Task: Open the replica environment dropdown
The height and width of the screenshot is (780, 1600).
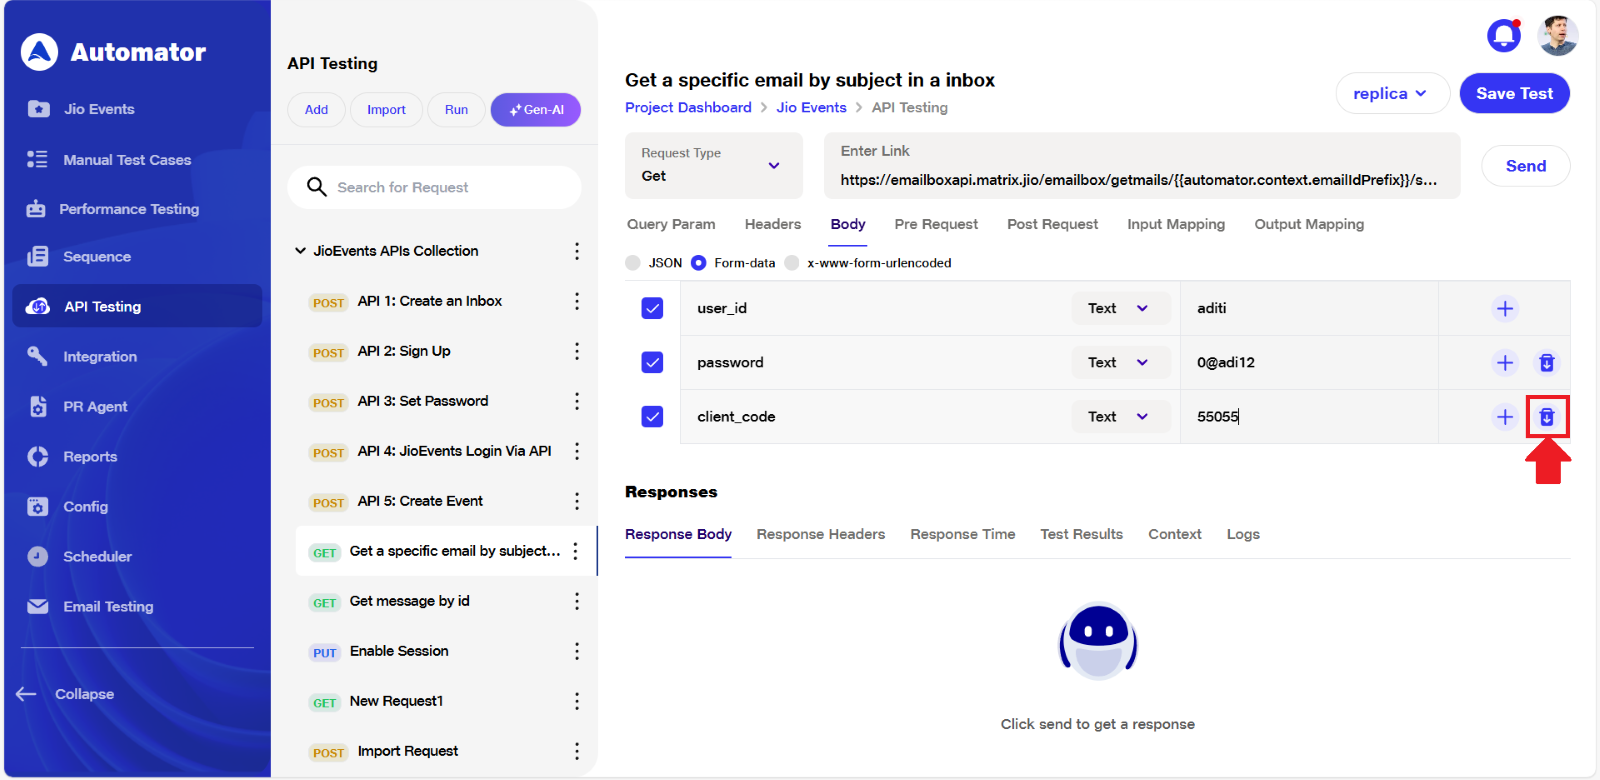Action: pos(1392,94)
